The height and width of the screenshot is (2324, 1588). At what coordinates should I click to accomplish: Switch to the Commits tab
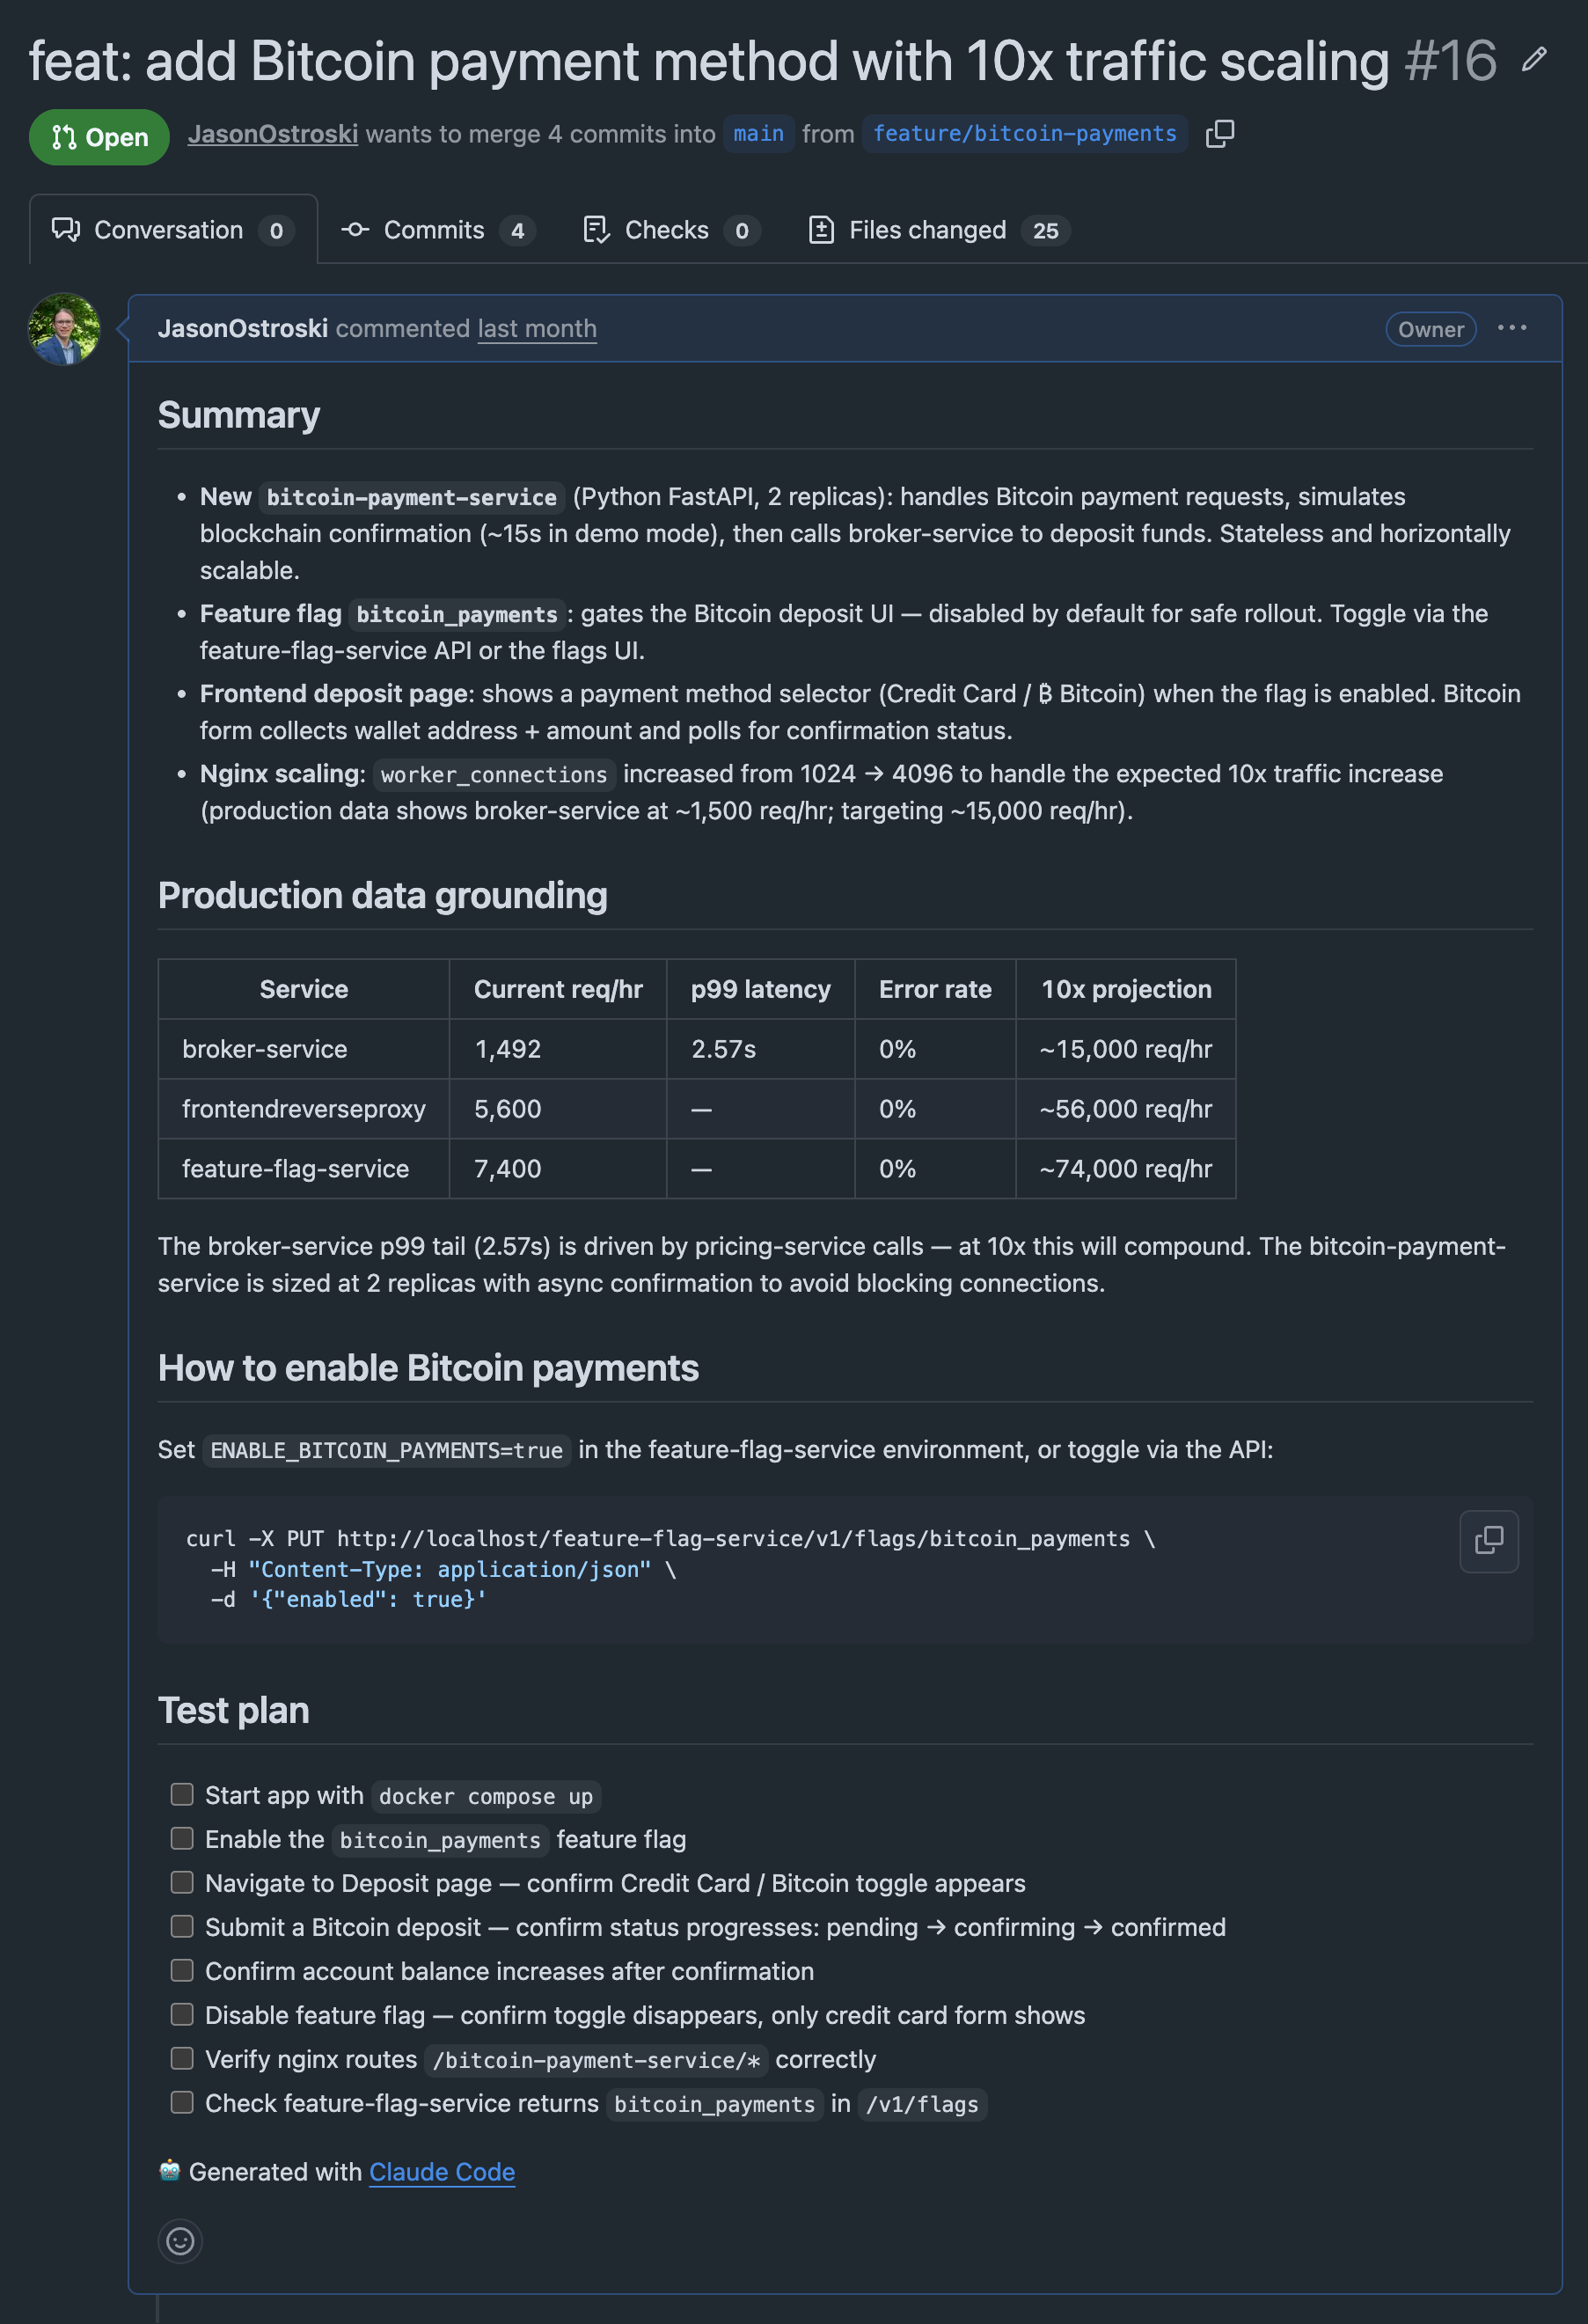438,230
